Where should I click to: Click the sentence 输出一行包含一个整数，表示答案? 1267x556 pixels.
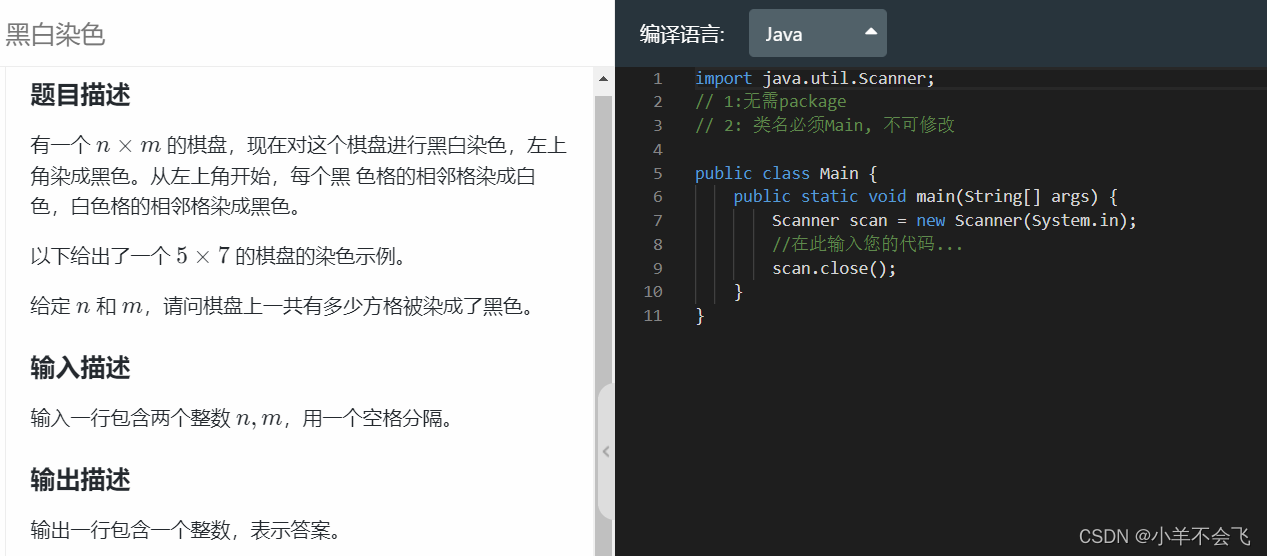click(186, 529)
